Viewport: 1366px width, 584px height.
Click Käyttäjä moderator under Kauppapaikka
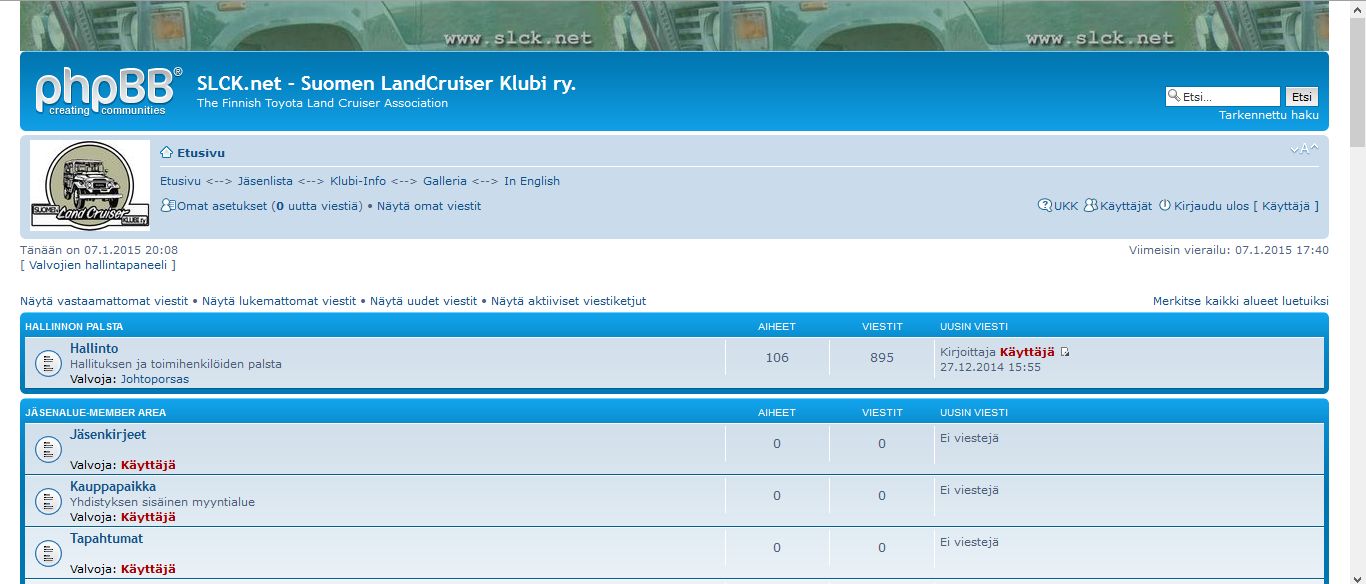point(148,517)
